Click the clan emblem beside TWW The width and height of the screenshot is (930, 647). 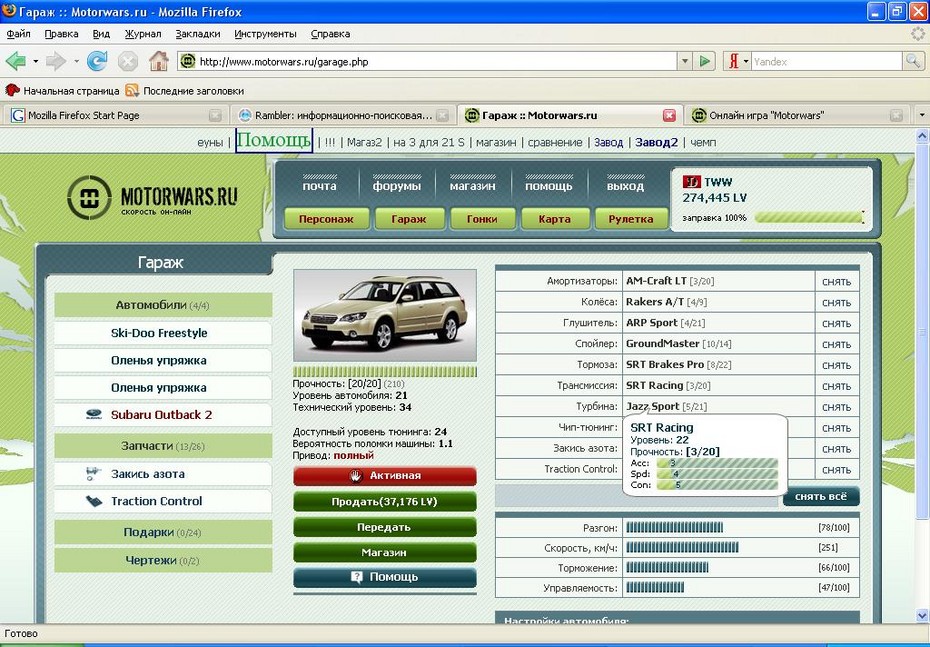coord(692,182)
